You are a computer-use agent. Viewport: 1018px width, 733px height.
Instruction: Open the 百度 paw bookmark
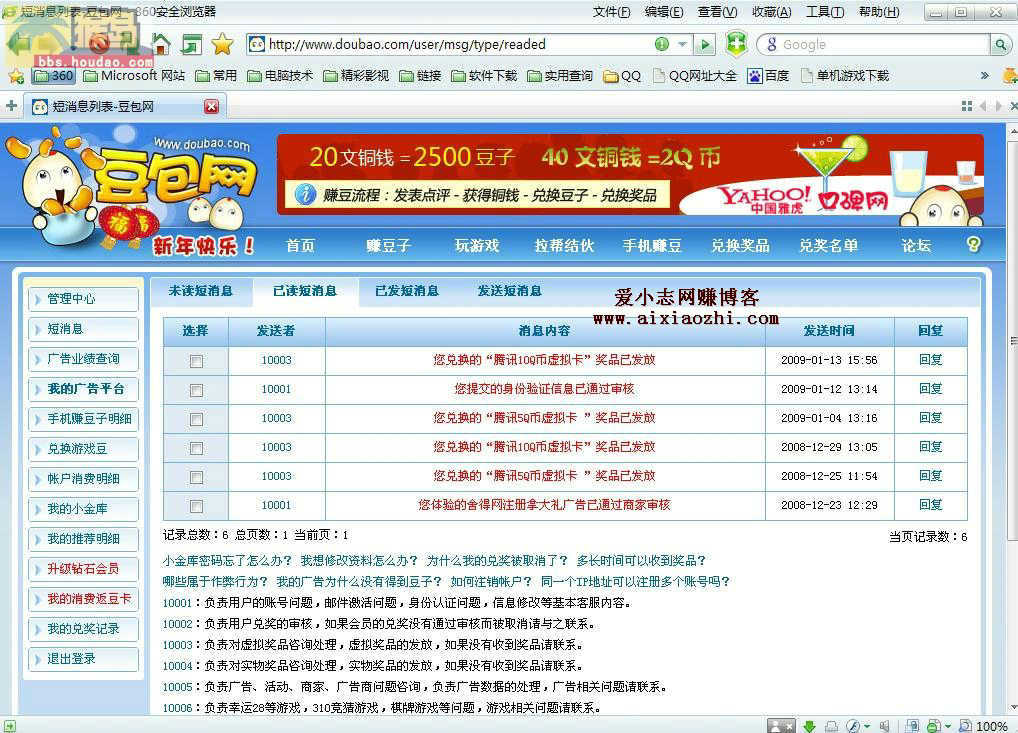[x=768, y=76]
